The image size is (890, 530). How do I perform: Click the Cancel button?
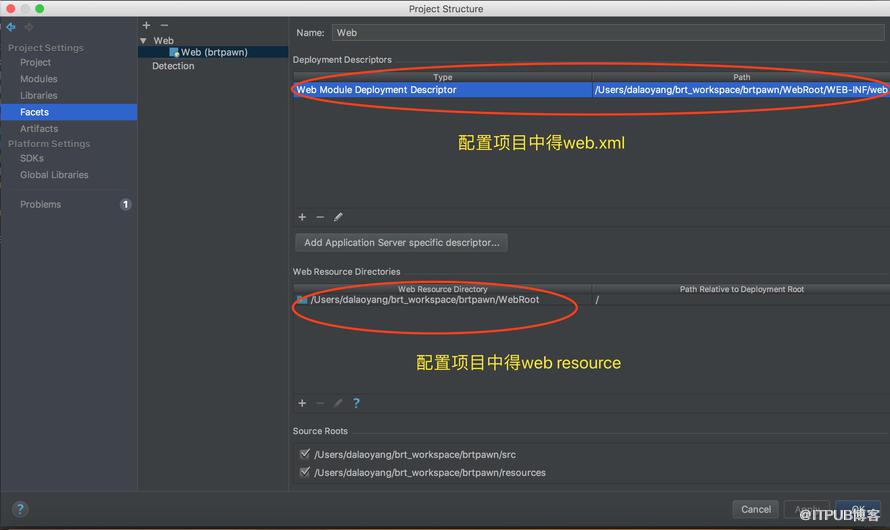click(756, 510)
